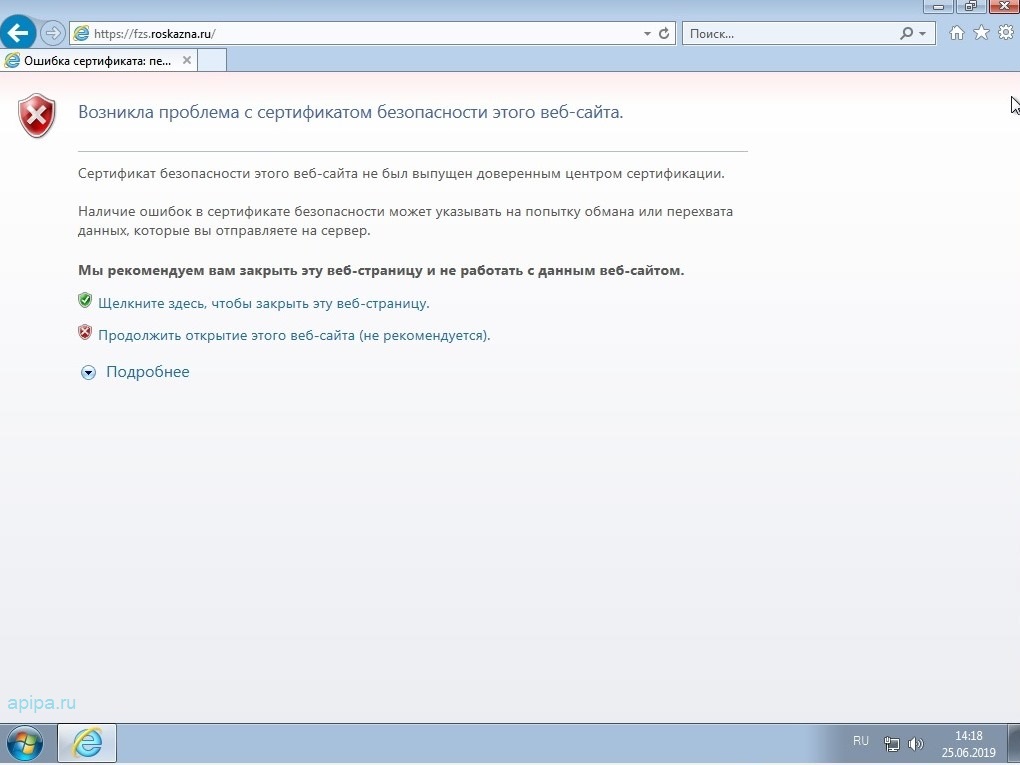Click the search magnifier icon

coord(906,34)
